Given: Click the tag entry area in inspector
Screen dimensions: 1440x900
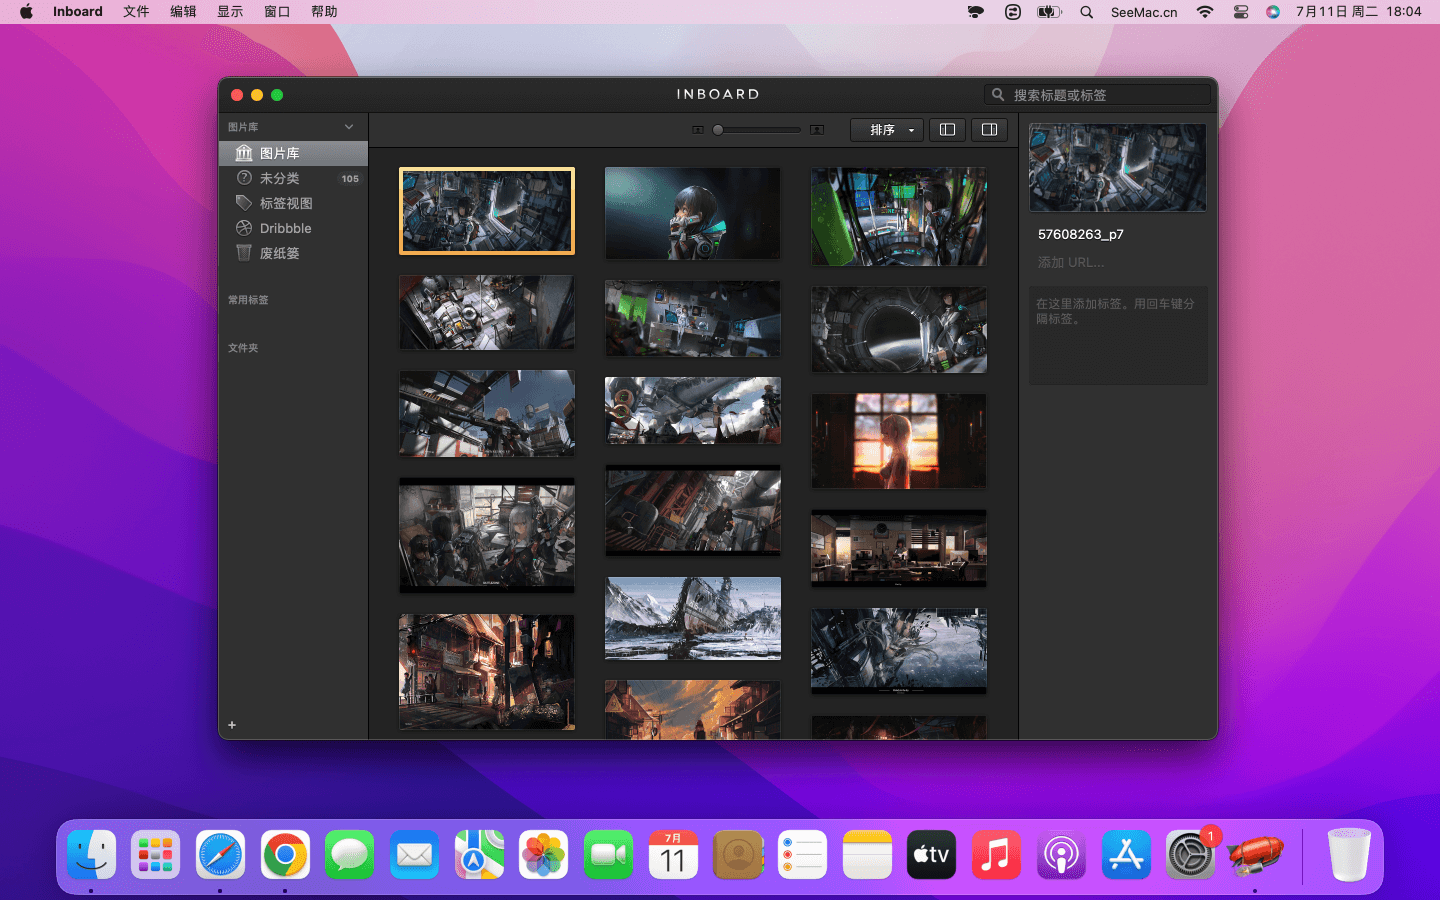Looking at the screenshot, I should click(1117, 335).
